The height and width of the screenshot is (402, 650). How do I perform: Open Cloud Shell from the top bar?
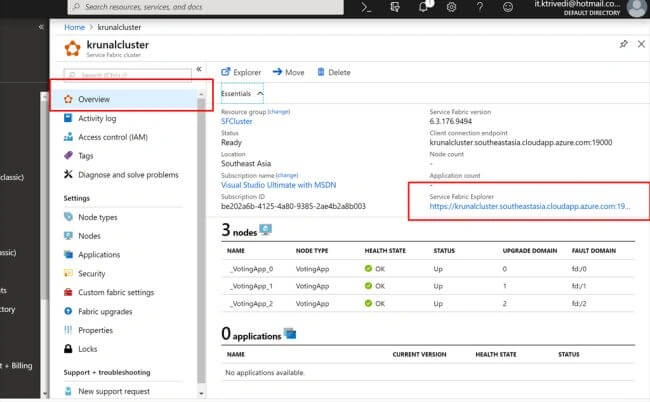click(366, 7)
